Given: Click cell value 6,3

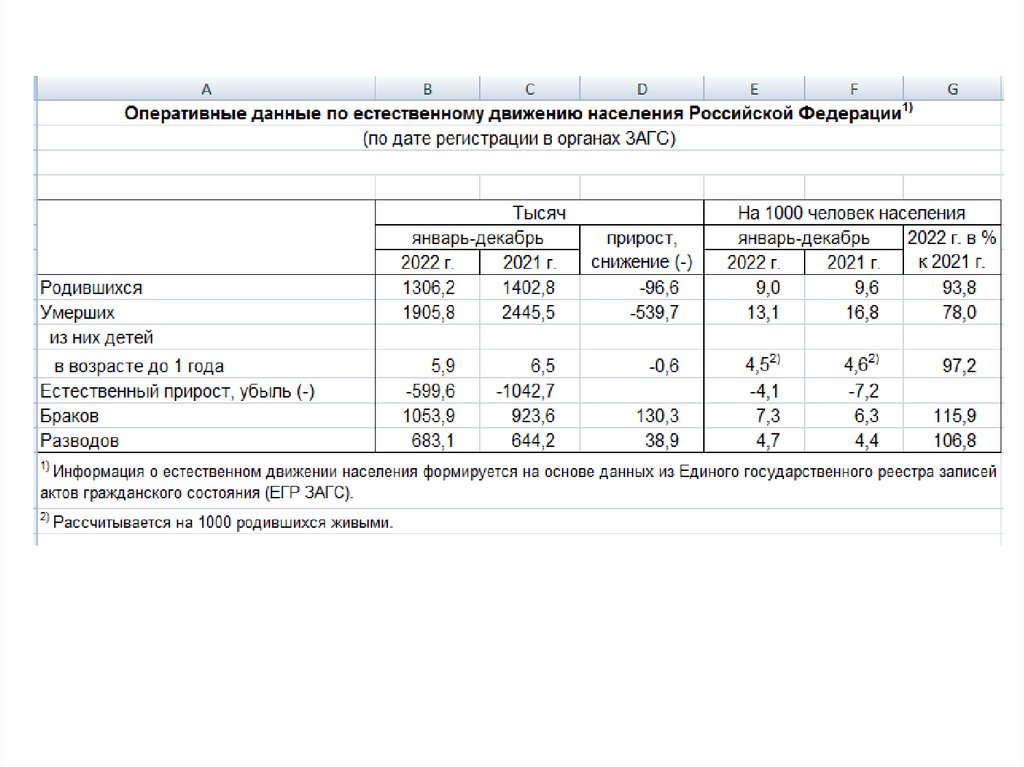Looking at the screenshot, I should [x=867, y=416].
